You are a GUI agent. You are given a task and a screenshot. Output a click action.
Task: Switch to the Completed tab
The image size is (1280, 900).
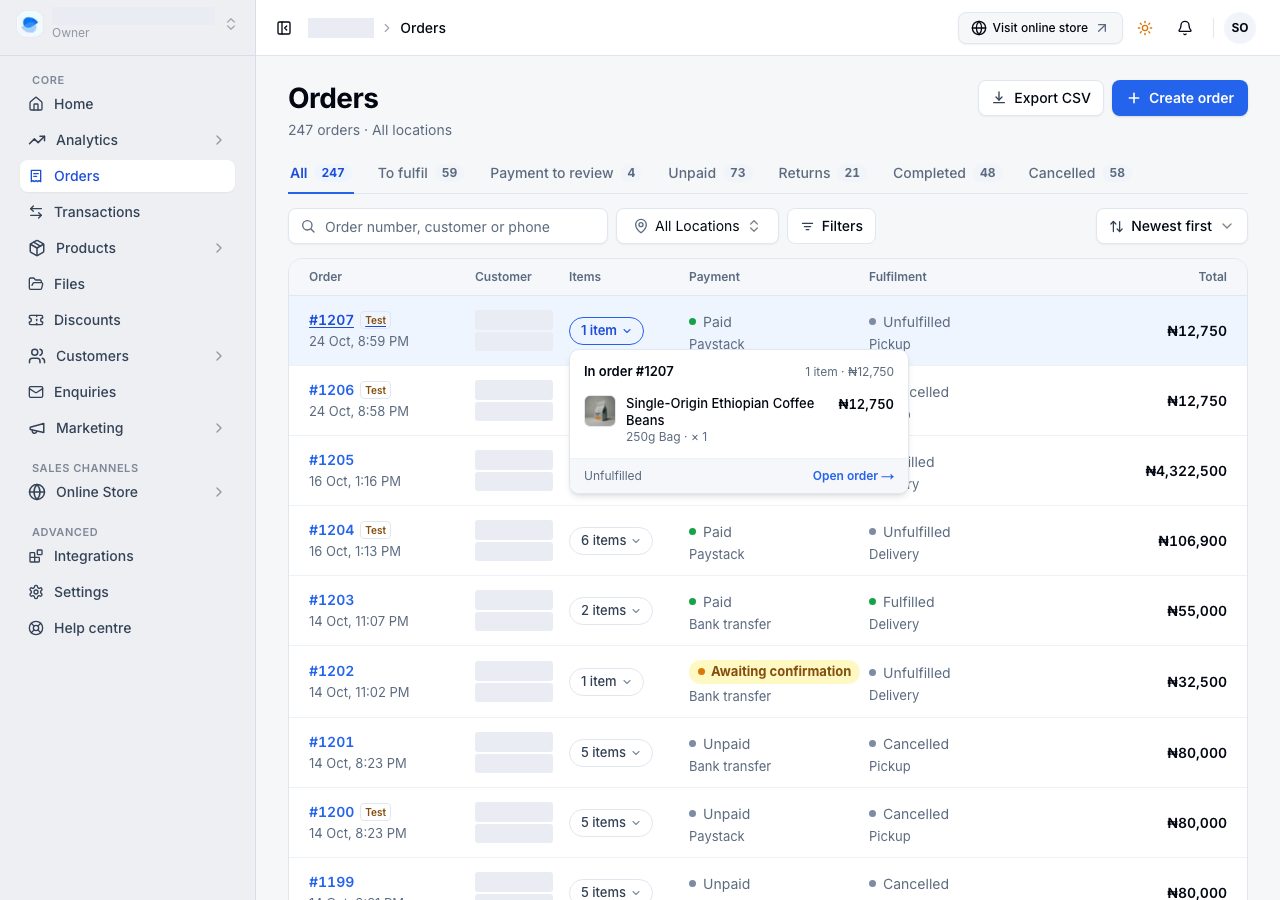pos(944,173)
